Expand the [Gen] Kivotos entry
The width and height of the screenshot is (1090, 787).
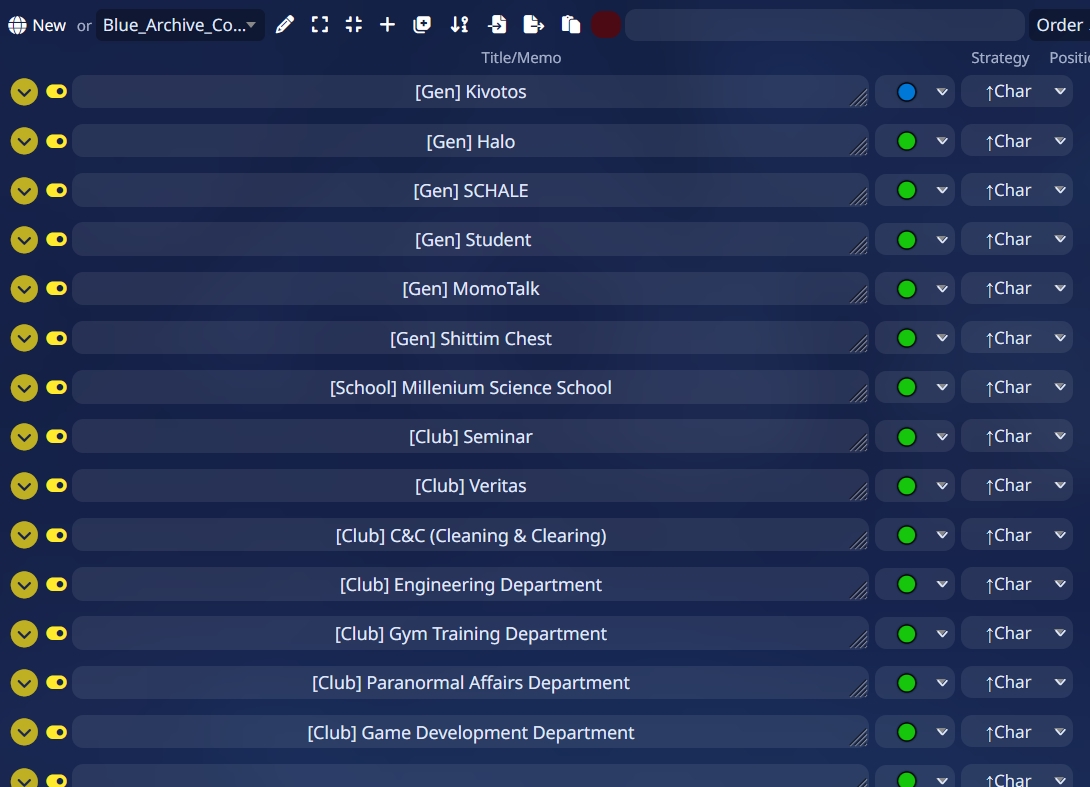click(x=24, y=92)
